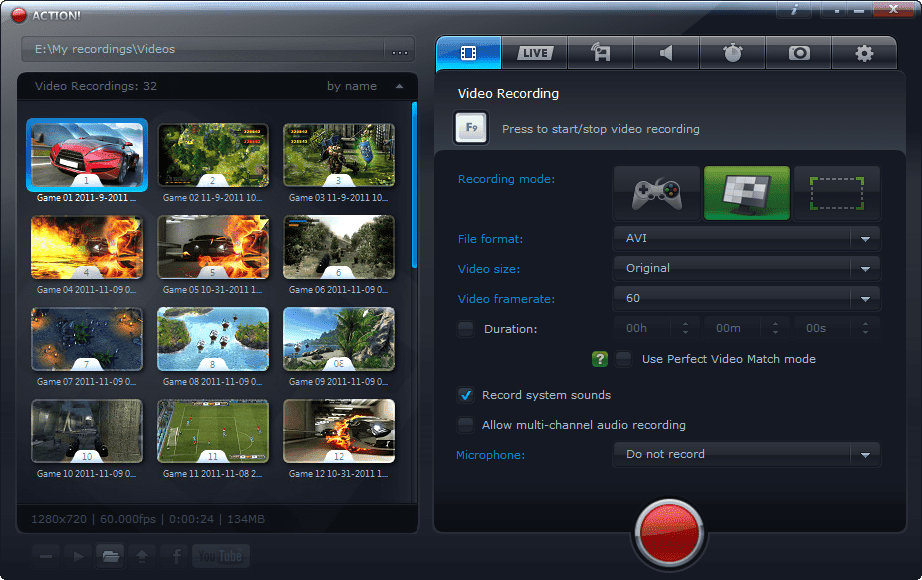922x580 pixels.
Task: Open the Video size Original dropdown
Action: (x=747, y=268)
